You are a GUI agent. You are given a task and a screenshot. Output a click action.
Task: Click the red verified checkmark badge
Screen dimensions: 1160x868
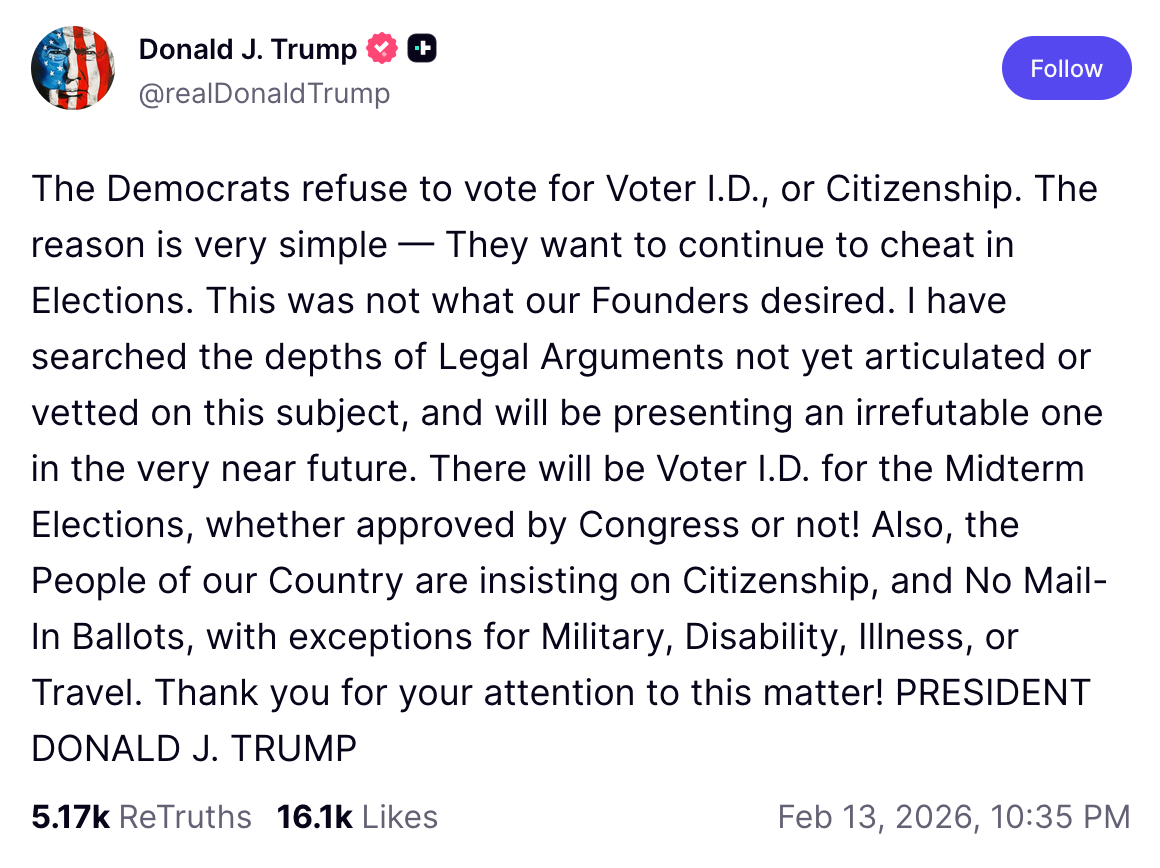(383, 48)
